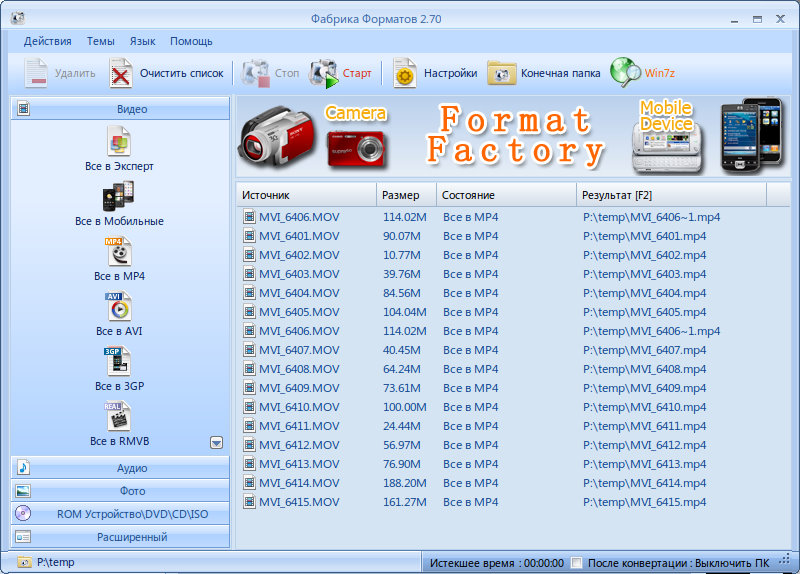Click size value 188.20M
800x574 pixels.
point(405,483)
